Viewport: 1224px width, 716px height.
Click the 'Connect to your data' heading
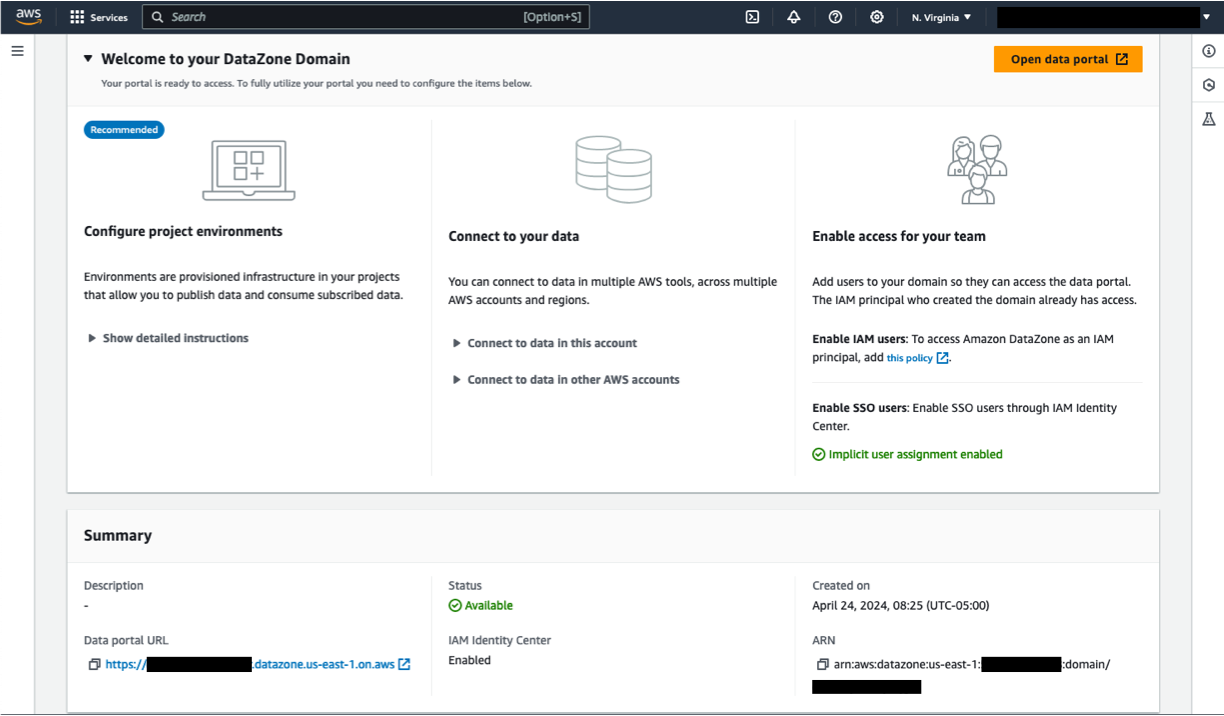click(514, 236)
